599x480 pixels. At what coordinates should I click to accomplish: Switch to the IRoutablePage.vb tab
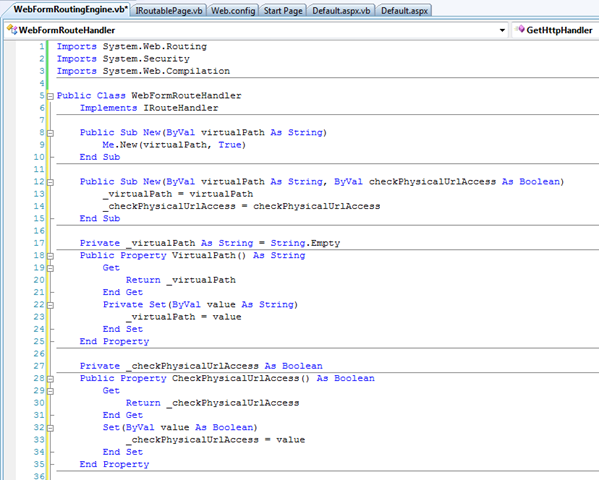click(169, 11)
